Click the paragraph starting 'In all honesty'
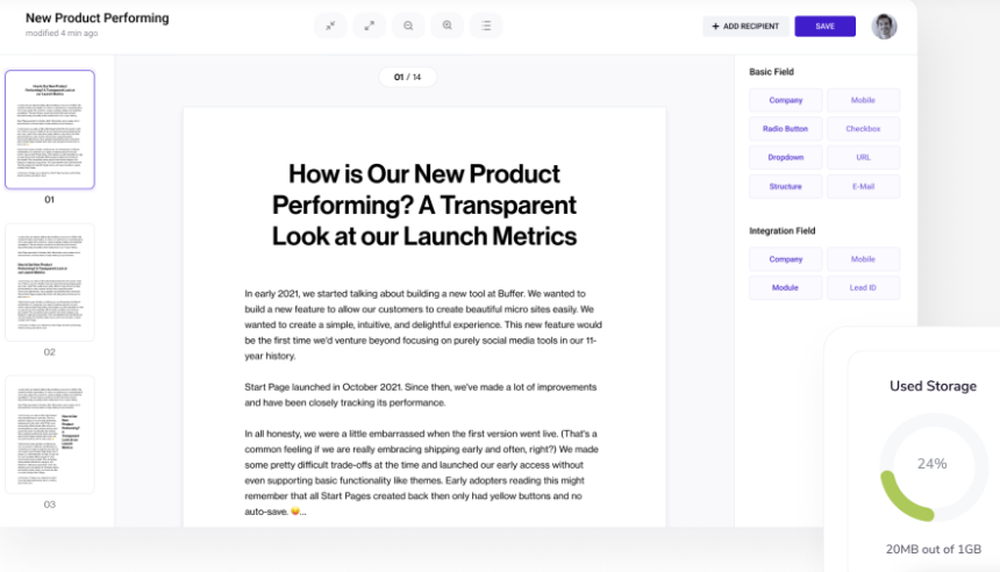 pos(421,473)
